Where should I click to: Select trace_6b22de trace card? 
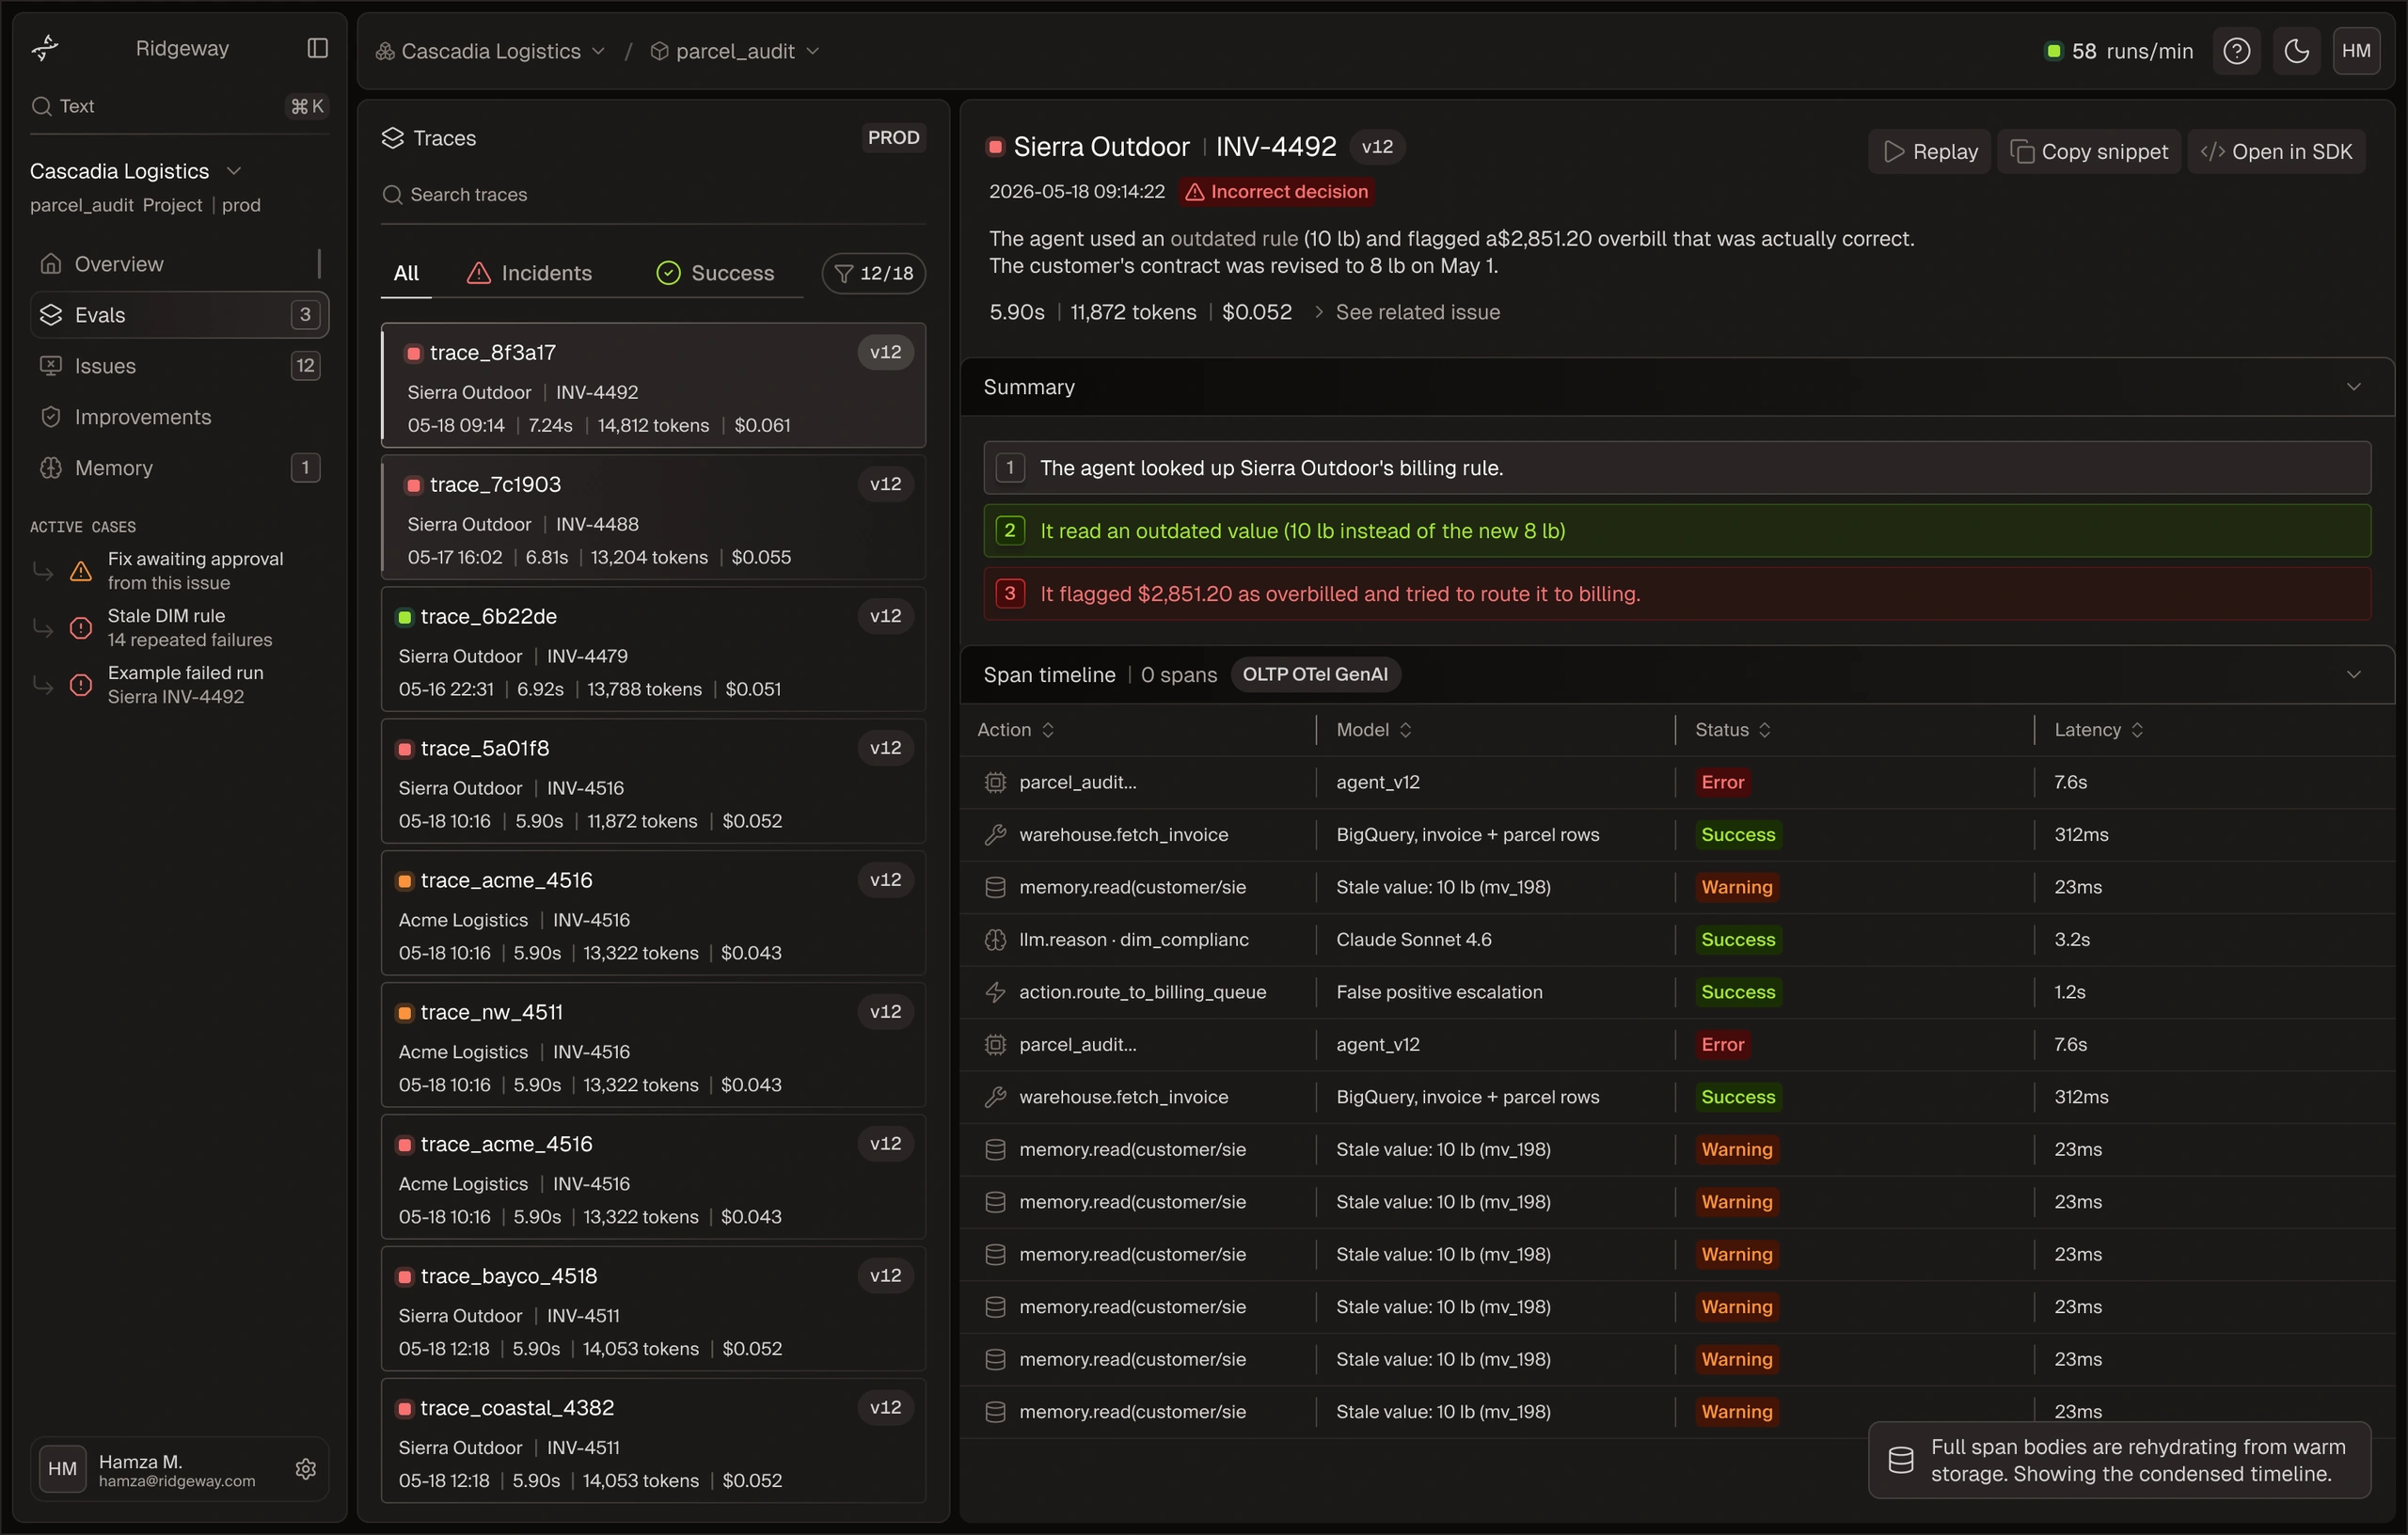653,650
